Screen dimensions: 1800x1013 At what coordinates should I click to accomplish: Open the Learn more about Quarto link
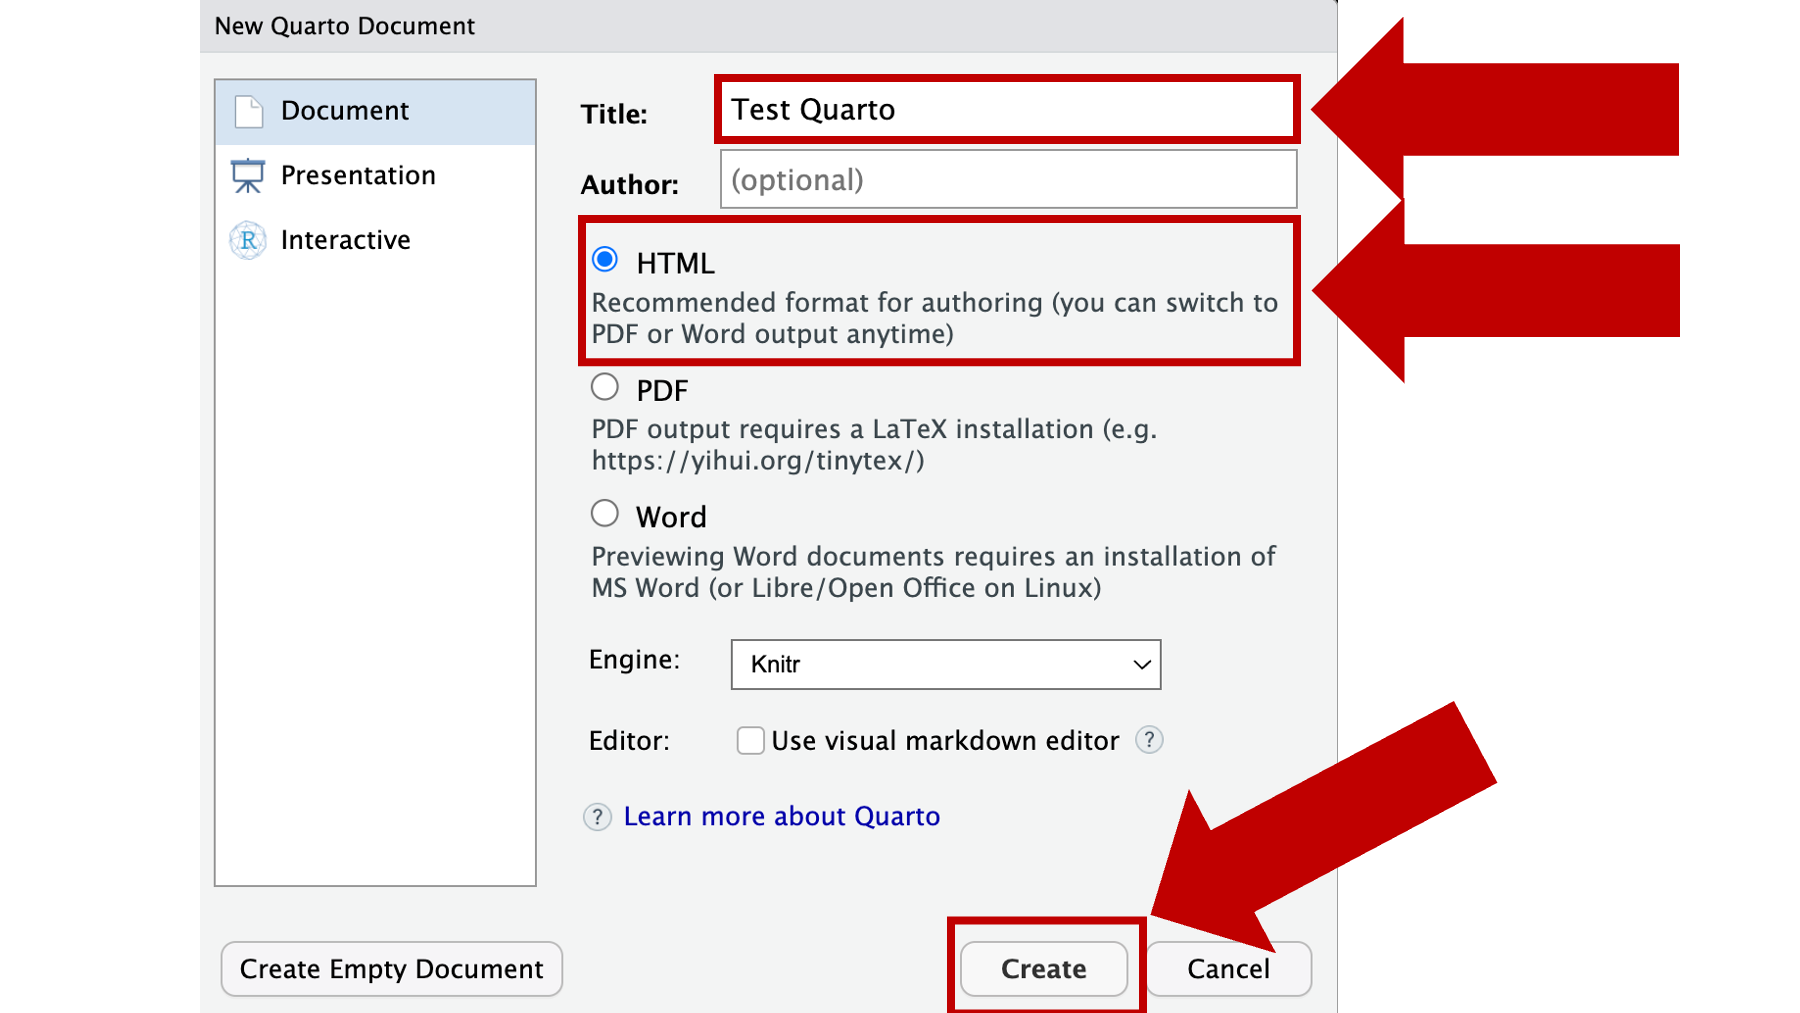pyautogui.click(x=782, y=816)
